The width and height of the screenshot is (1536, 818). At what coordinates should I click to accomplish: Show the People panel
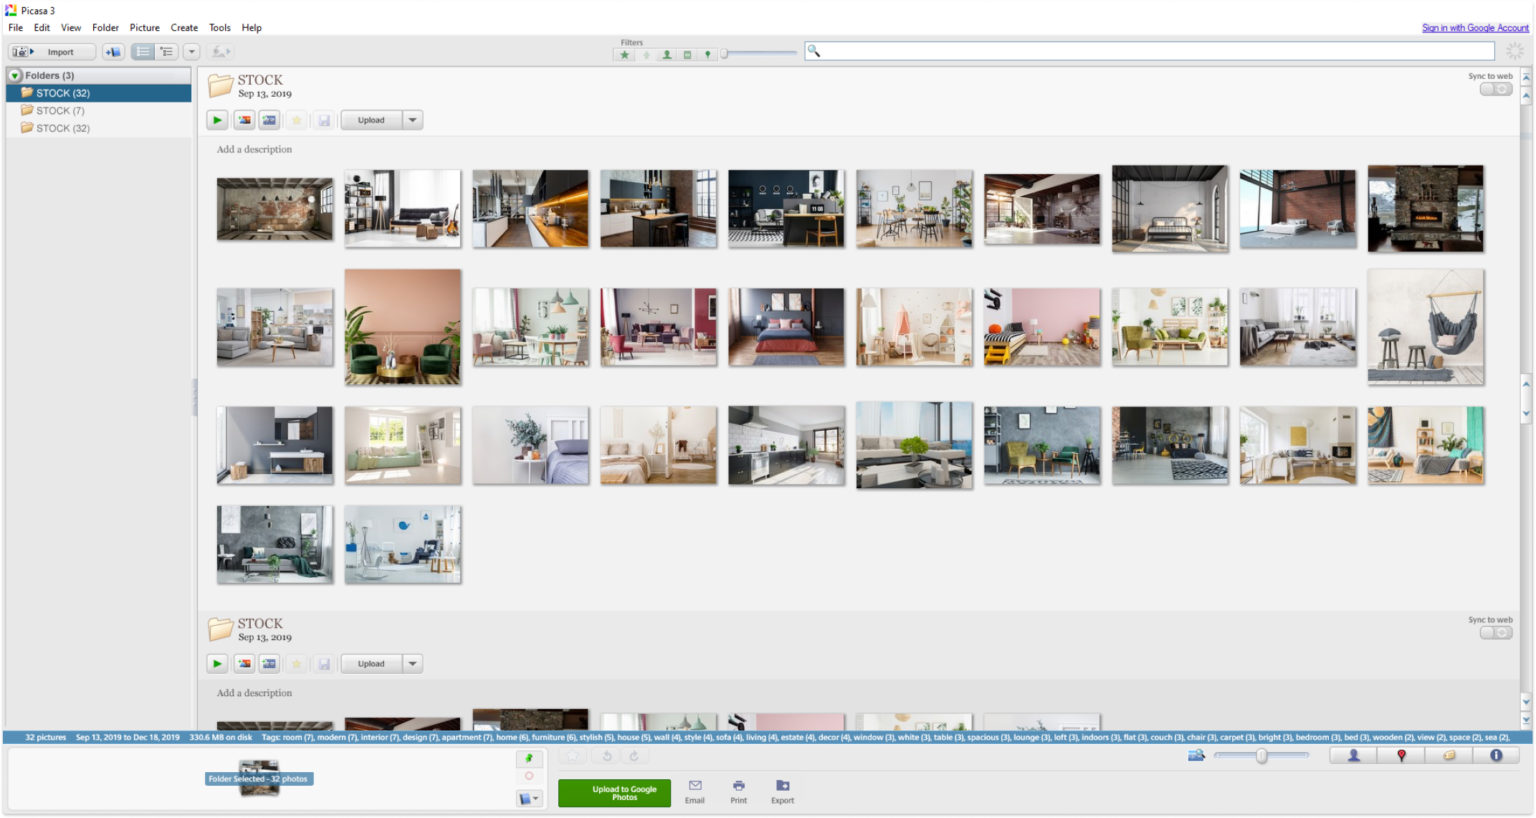[x=1354, y=756]
